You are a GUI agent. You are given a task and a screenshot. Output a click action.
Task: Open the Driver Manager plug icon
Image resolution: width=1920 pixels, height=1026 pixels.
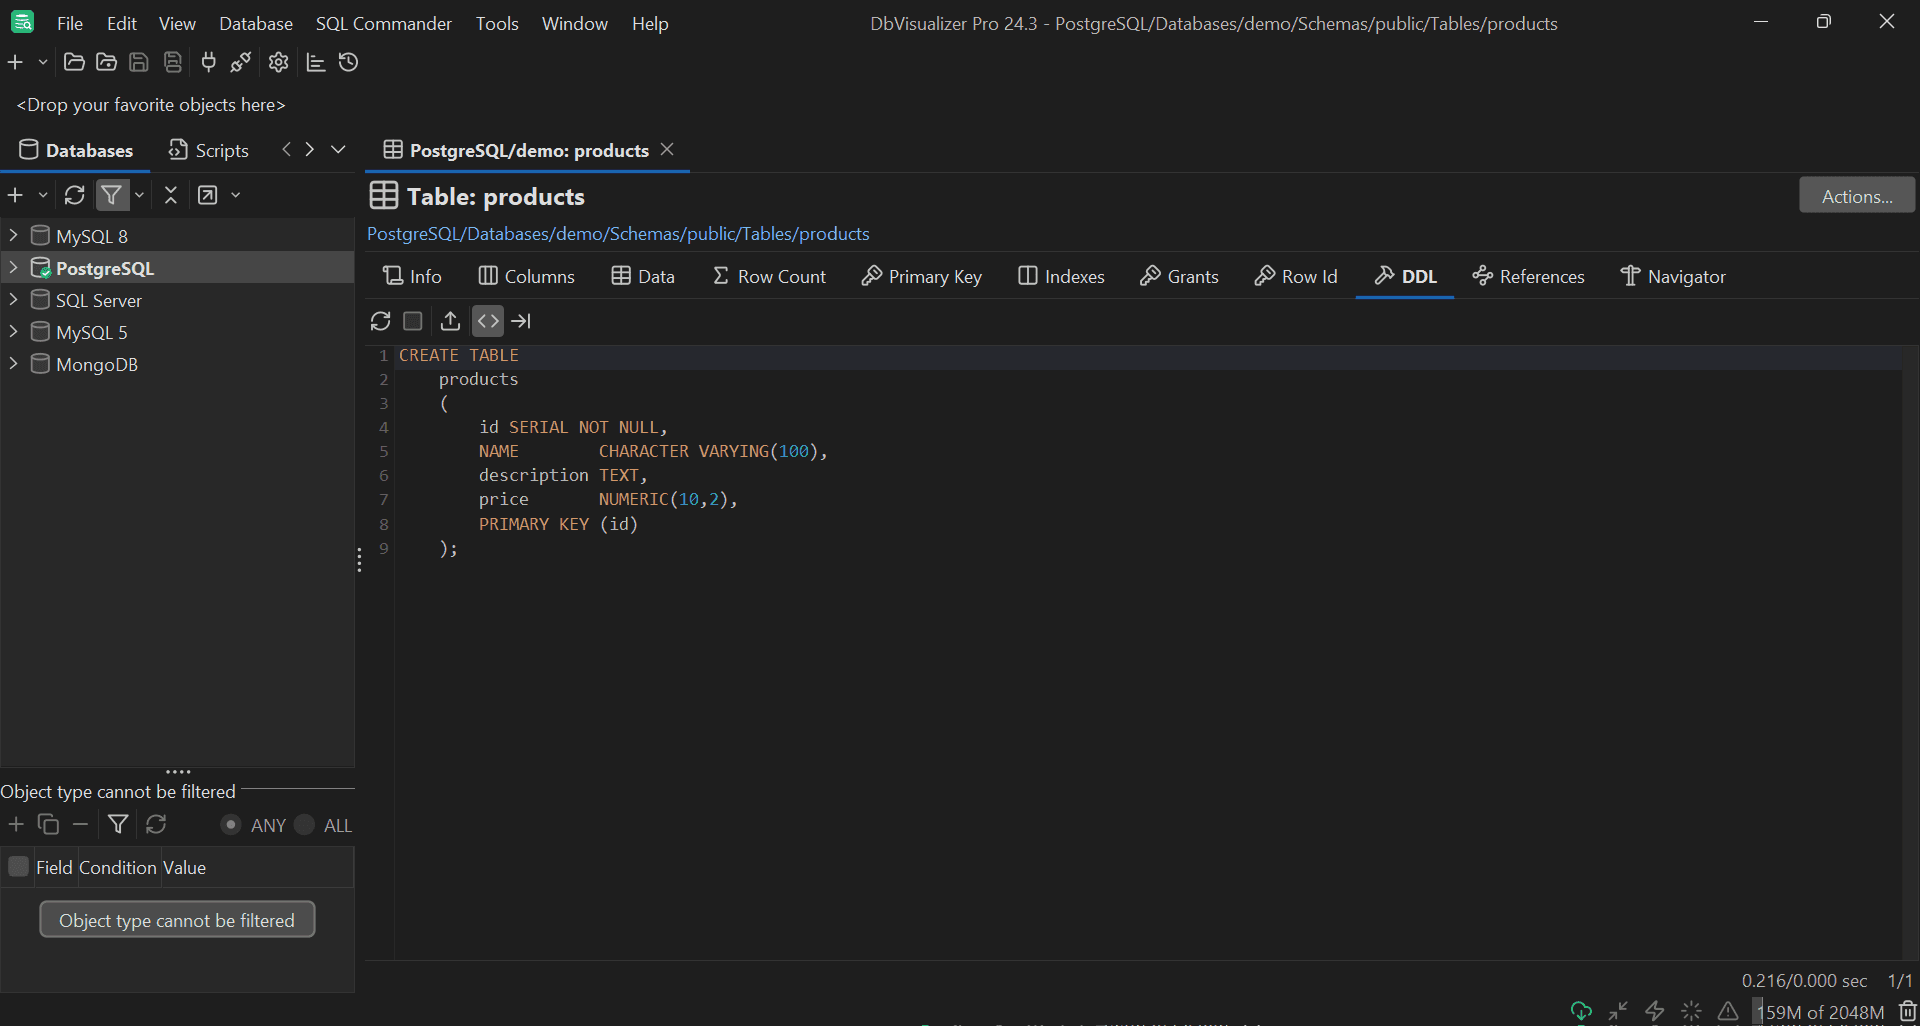(208, 62)
